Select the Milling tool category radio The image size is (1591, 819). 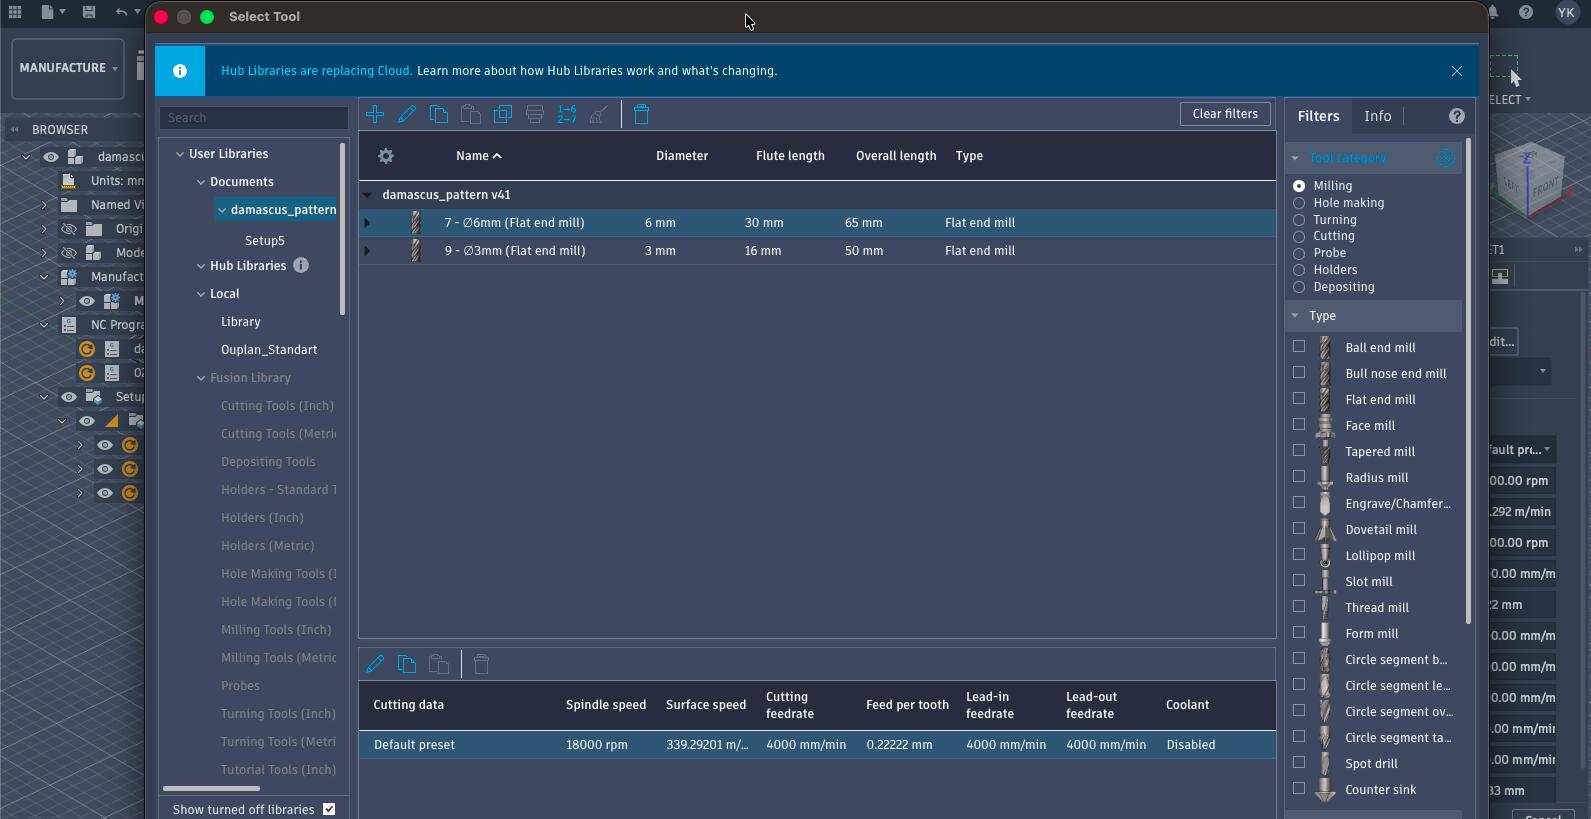[1299, 186]
